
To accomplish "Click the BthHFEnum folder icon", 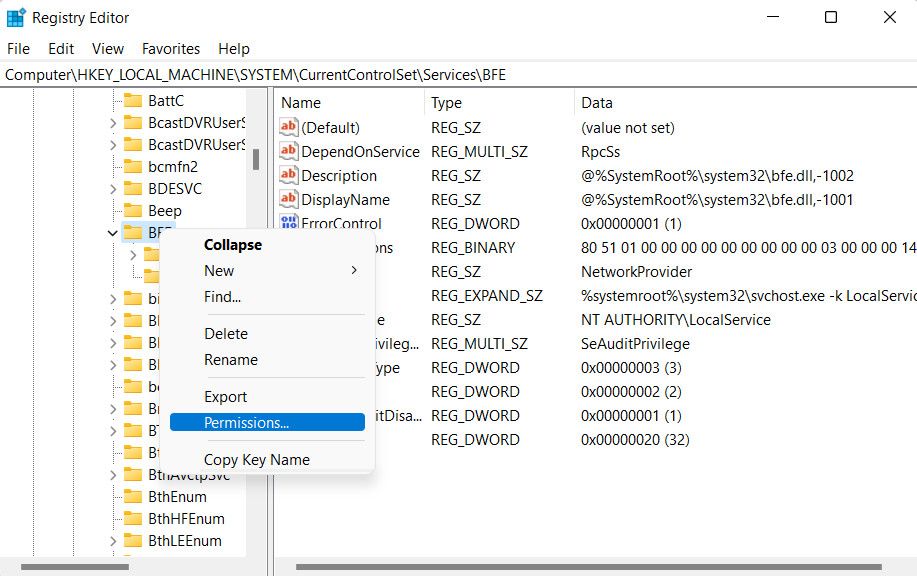I will [133, 519].
